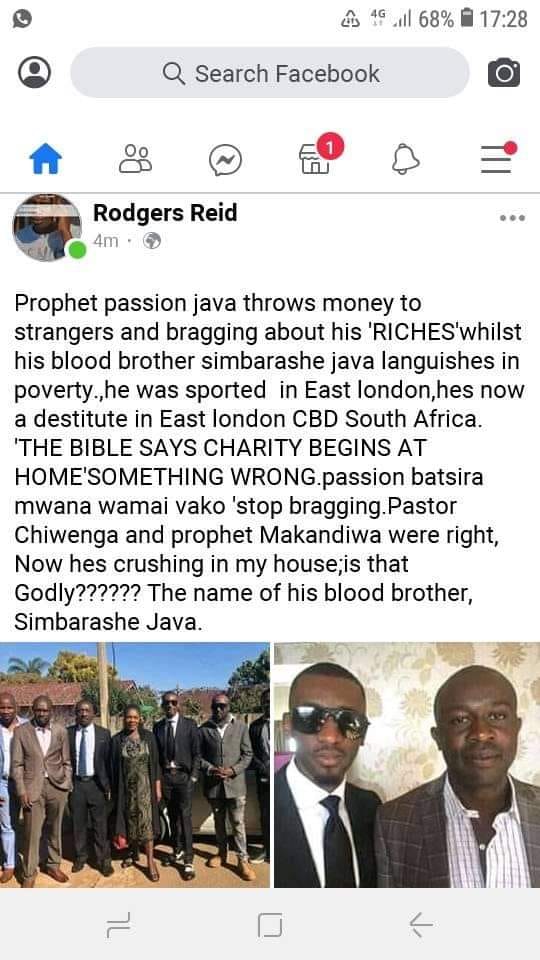Tap the Android back button
Viewport: 540px width, 960px height.
[421, 924]
